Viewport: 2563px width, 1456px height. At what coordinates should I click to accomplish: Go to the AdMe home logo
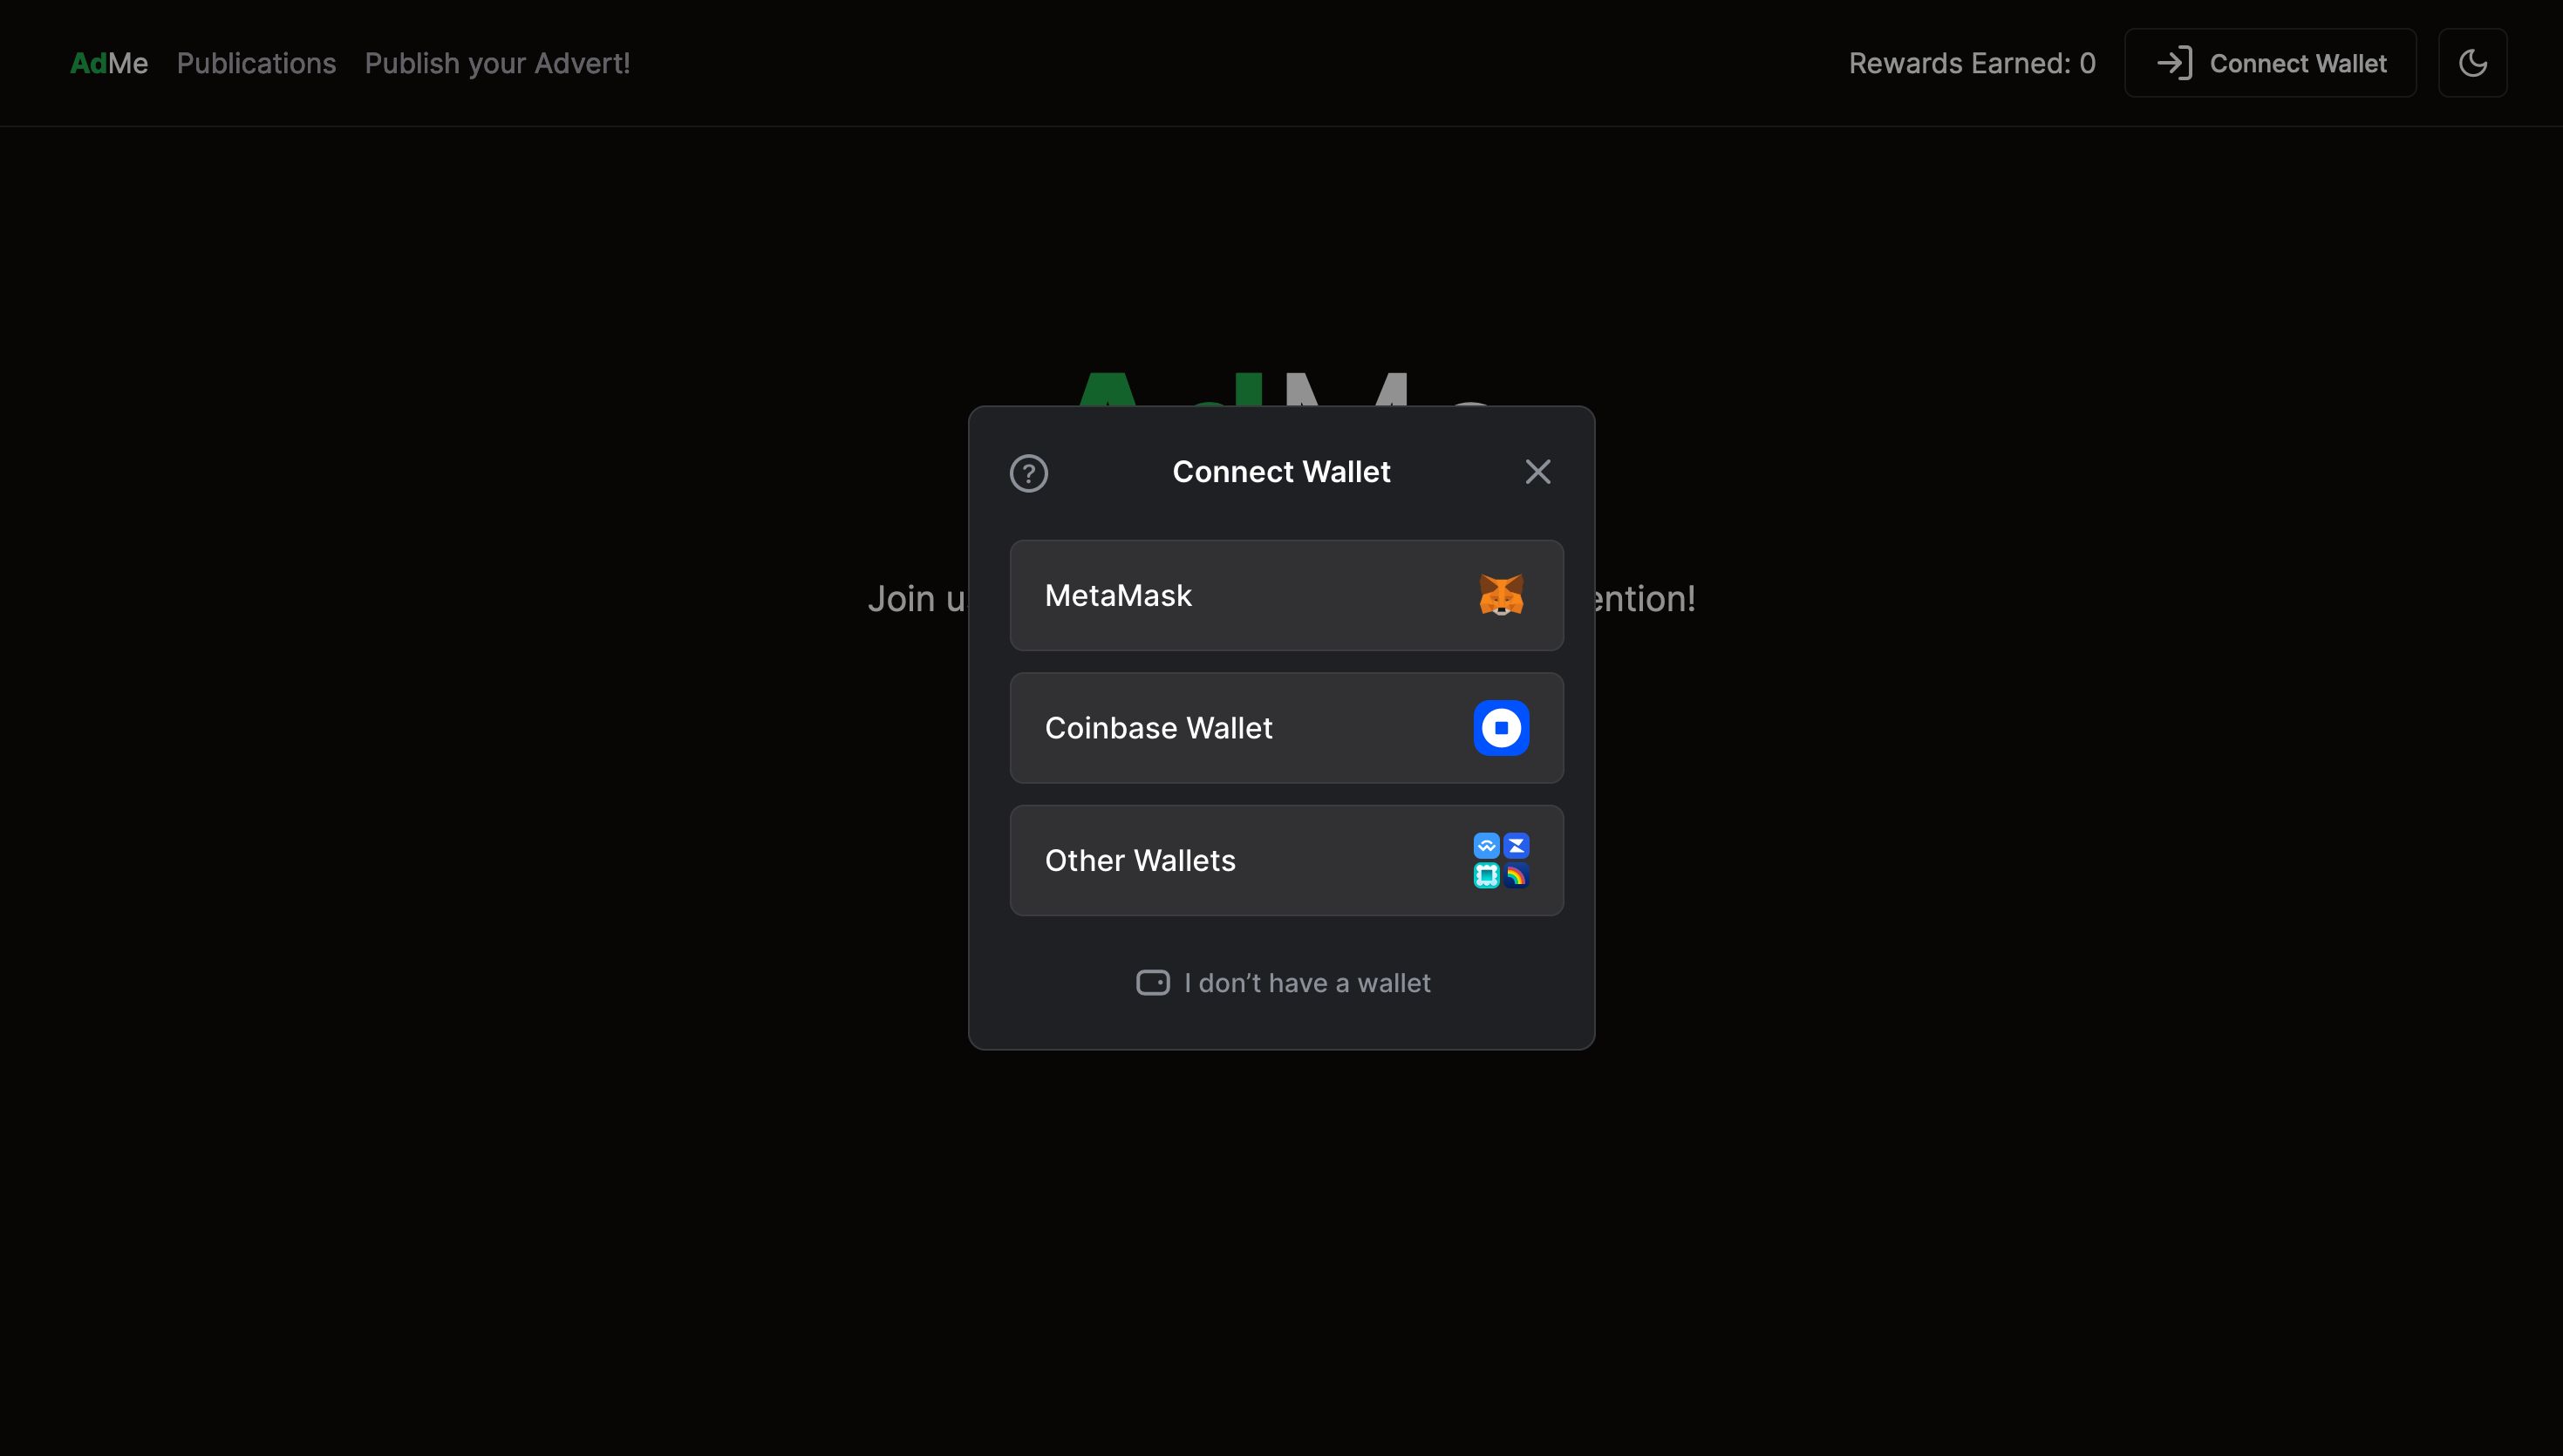[x=109, y=63]
